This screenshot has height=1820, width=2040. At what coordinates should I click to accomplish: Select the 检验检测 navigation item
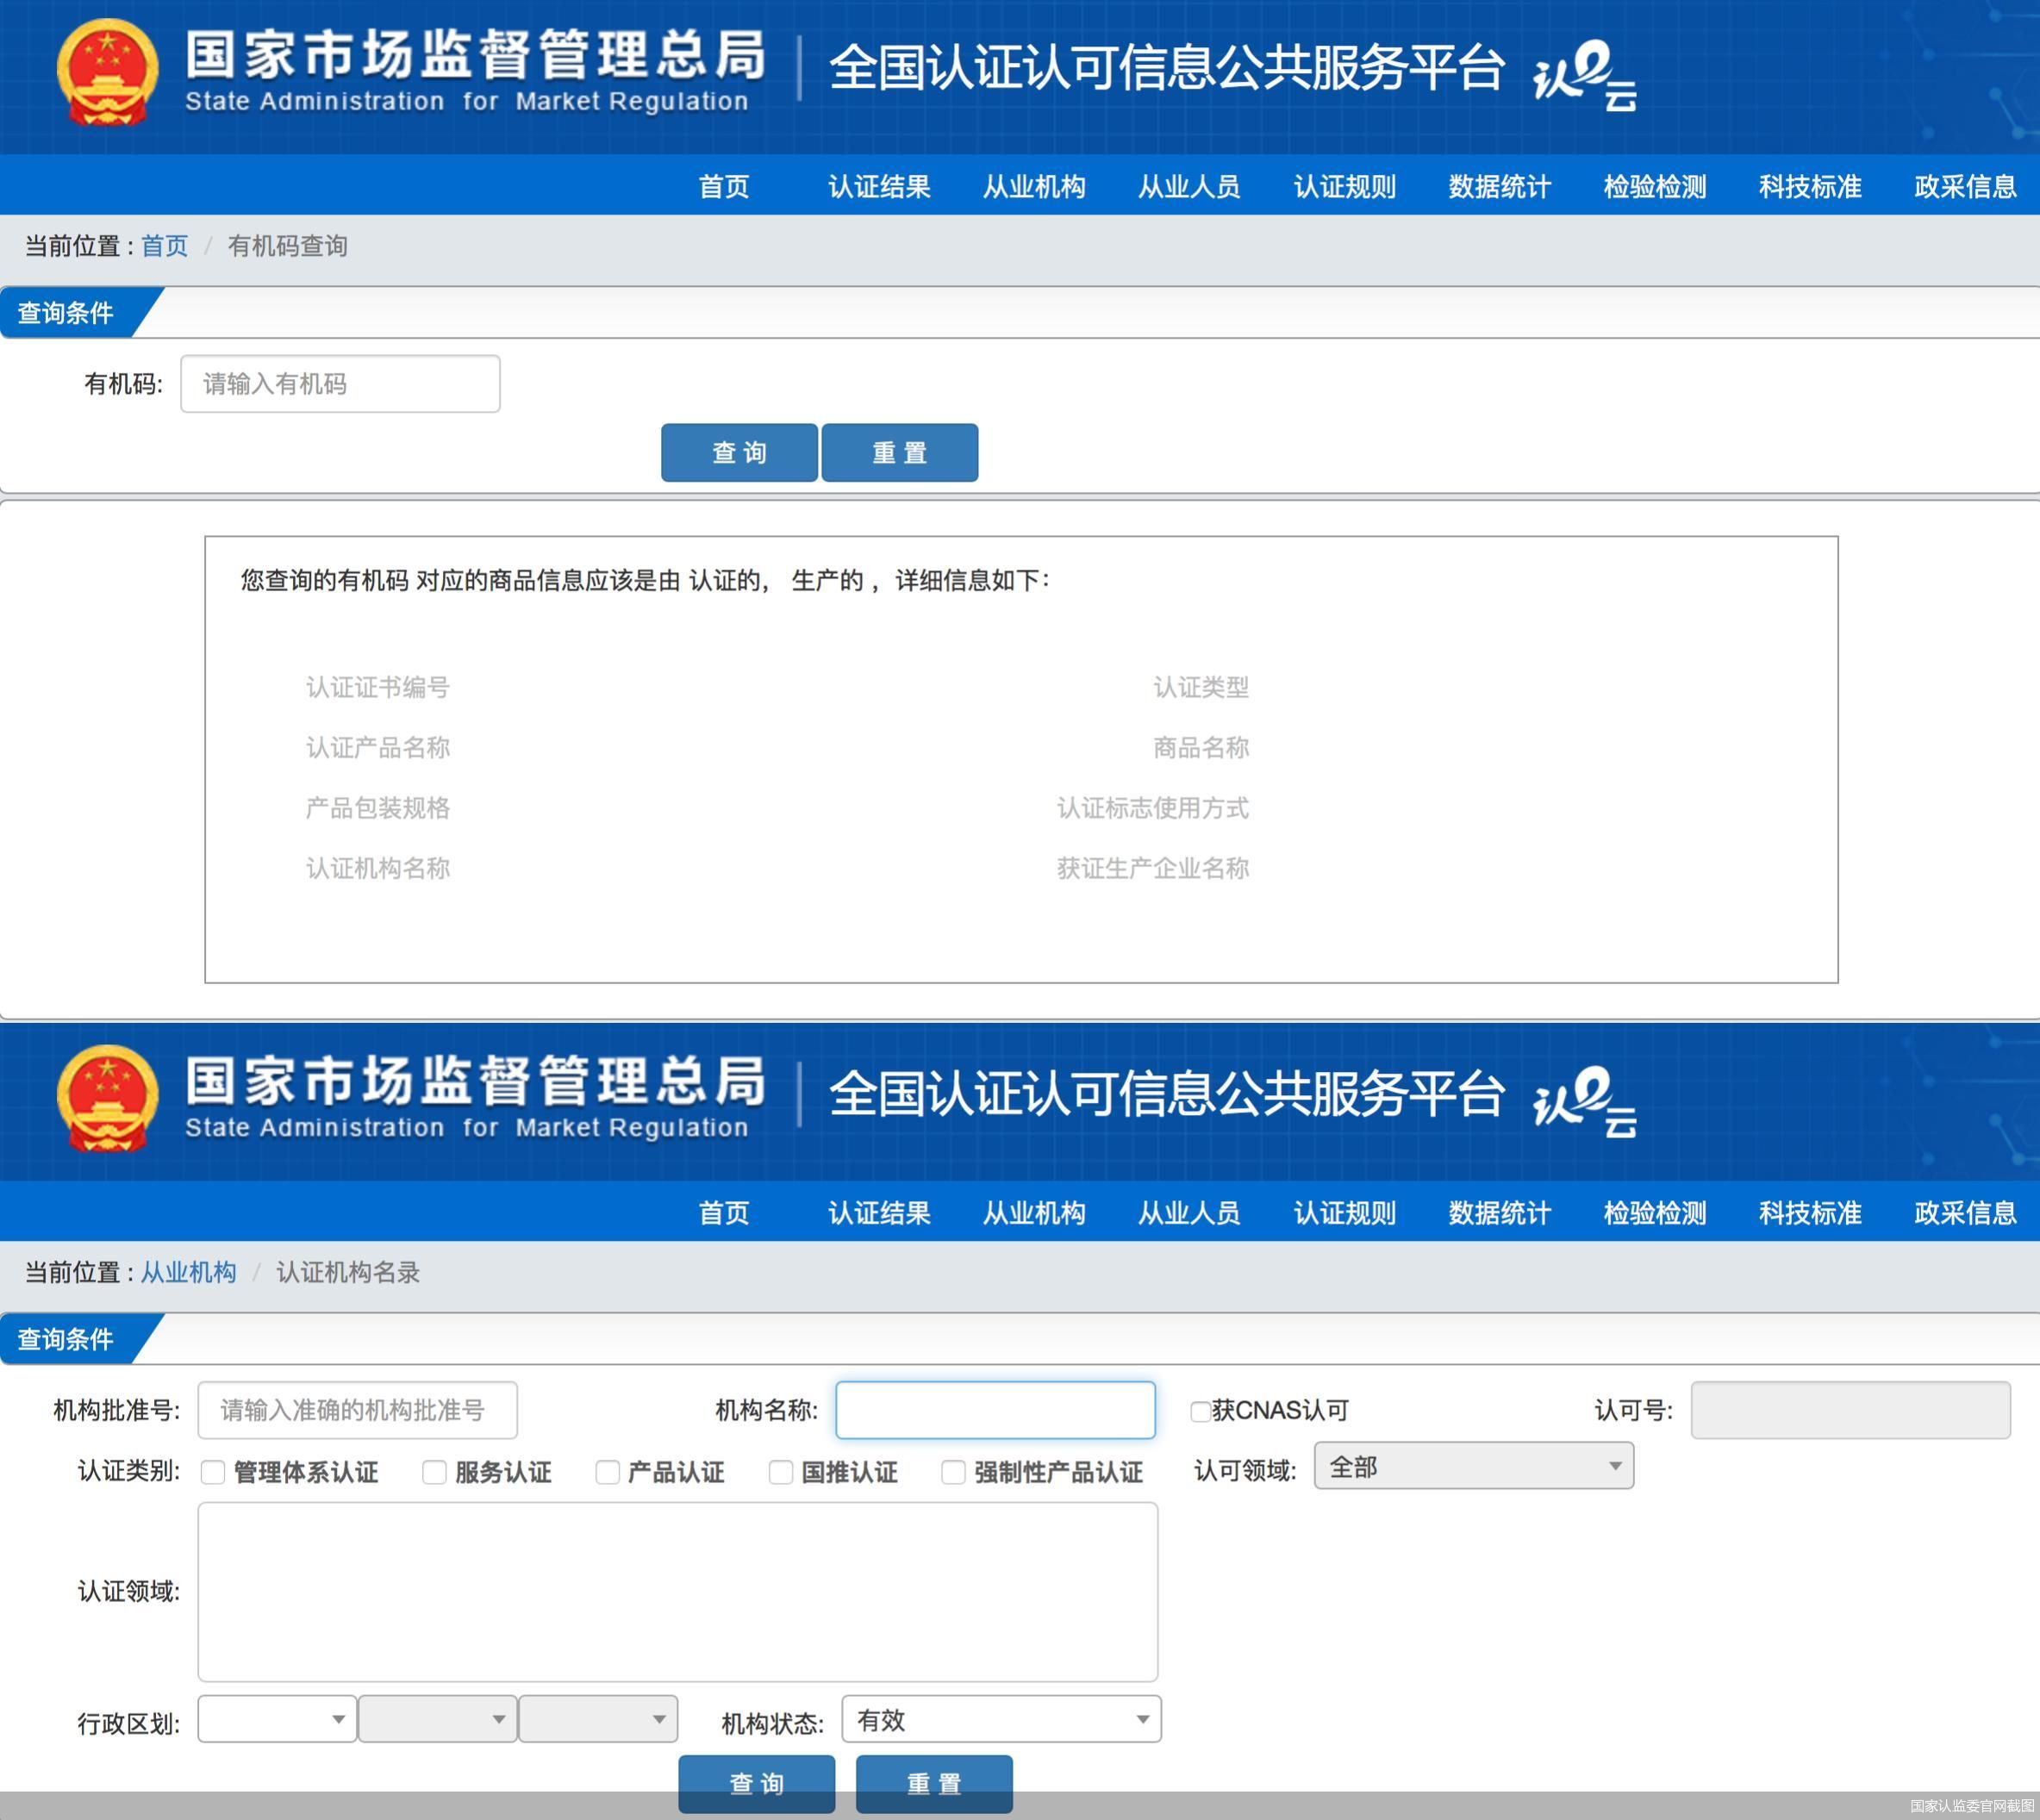[1655, 187]
